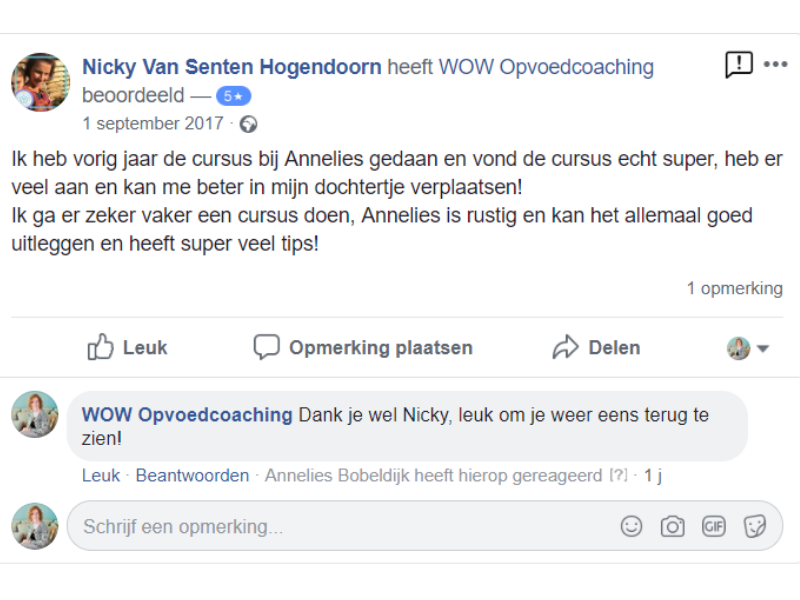The image size is (800, 600).
Task: Click Beantwoorden to reply to comment
Action: [192, 476]
